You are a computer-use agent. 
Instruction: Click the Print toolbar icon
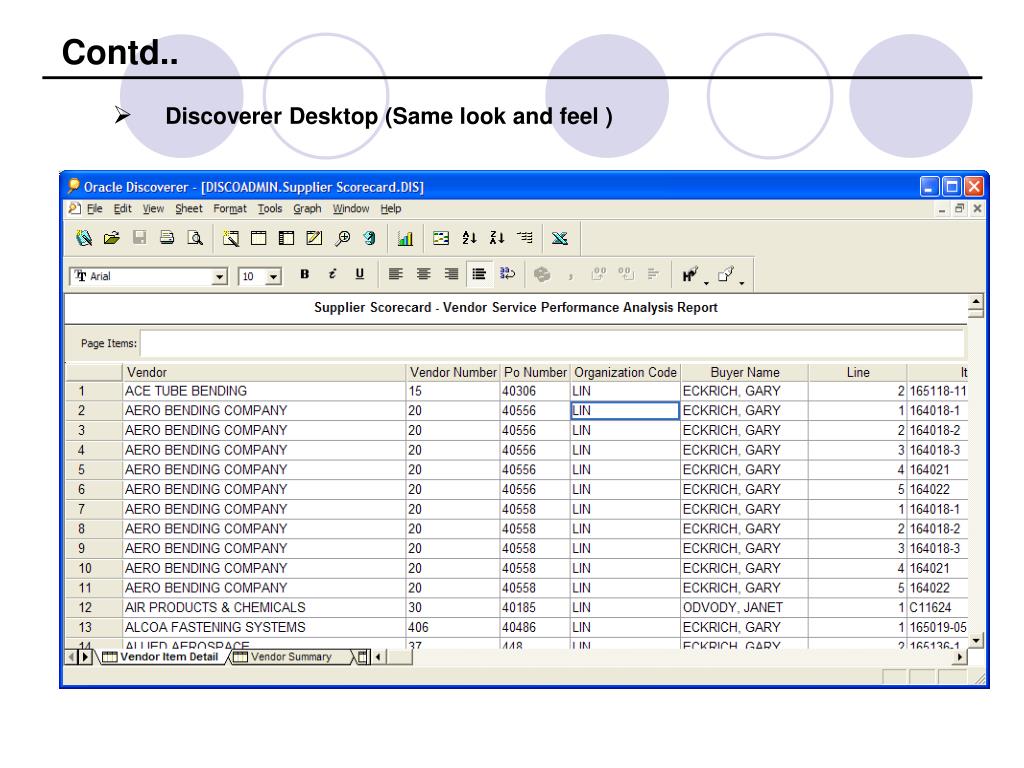167,238
